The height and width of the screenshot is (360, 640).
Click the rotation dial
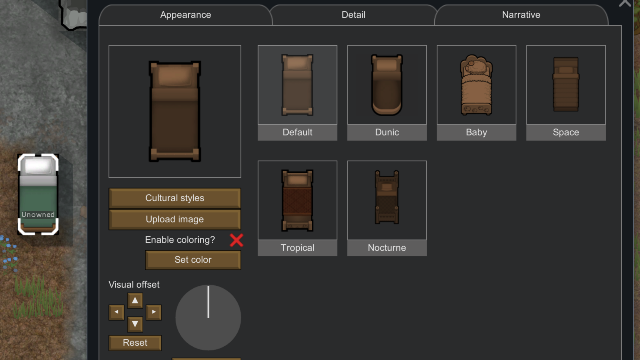[208, 318]
